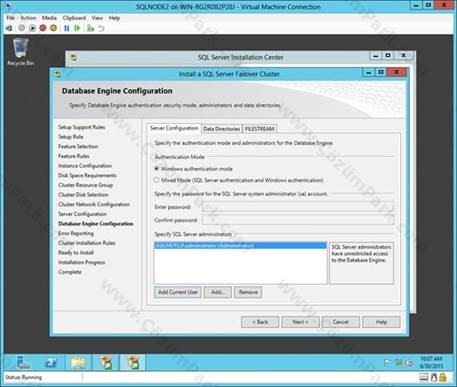Click the Setup Role step

(x=71, y=137)
